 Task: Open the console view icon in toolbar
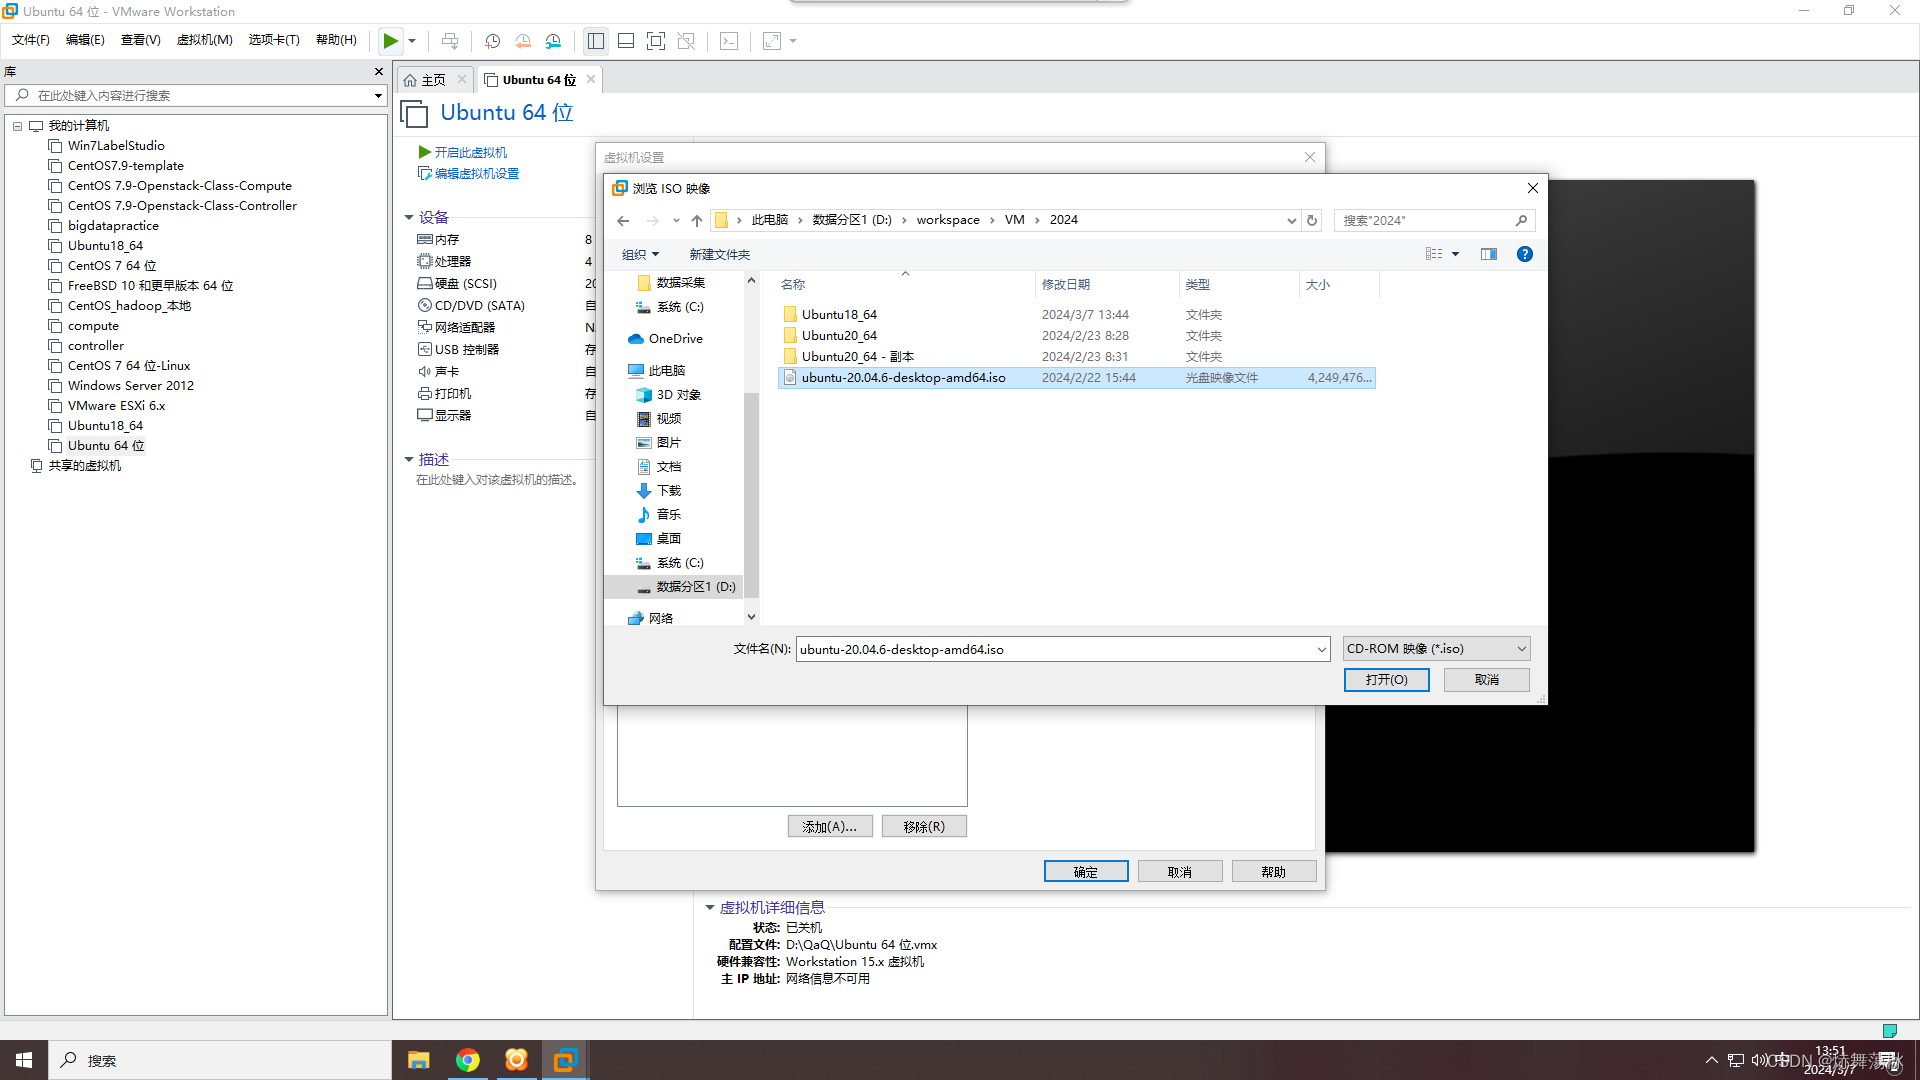(729, 41)
